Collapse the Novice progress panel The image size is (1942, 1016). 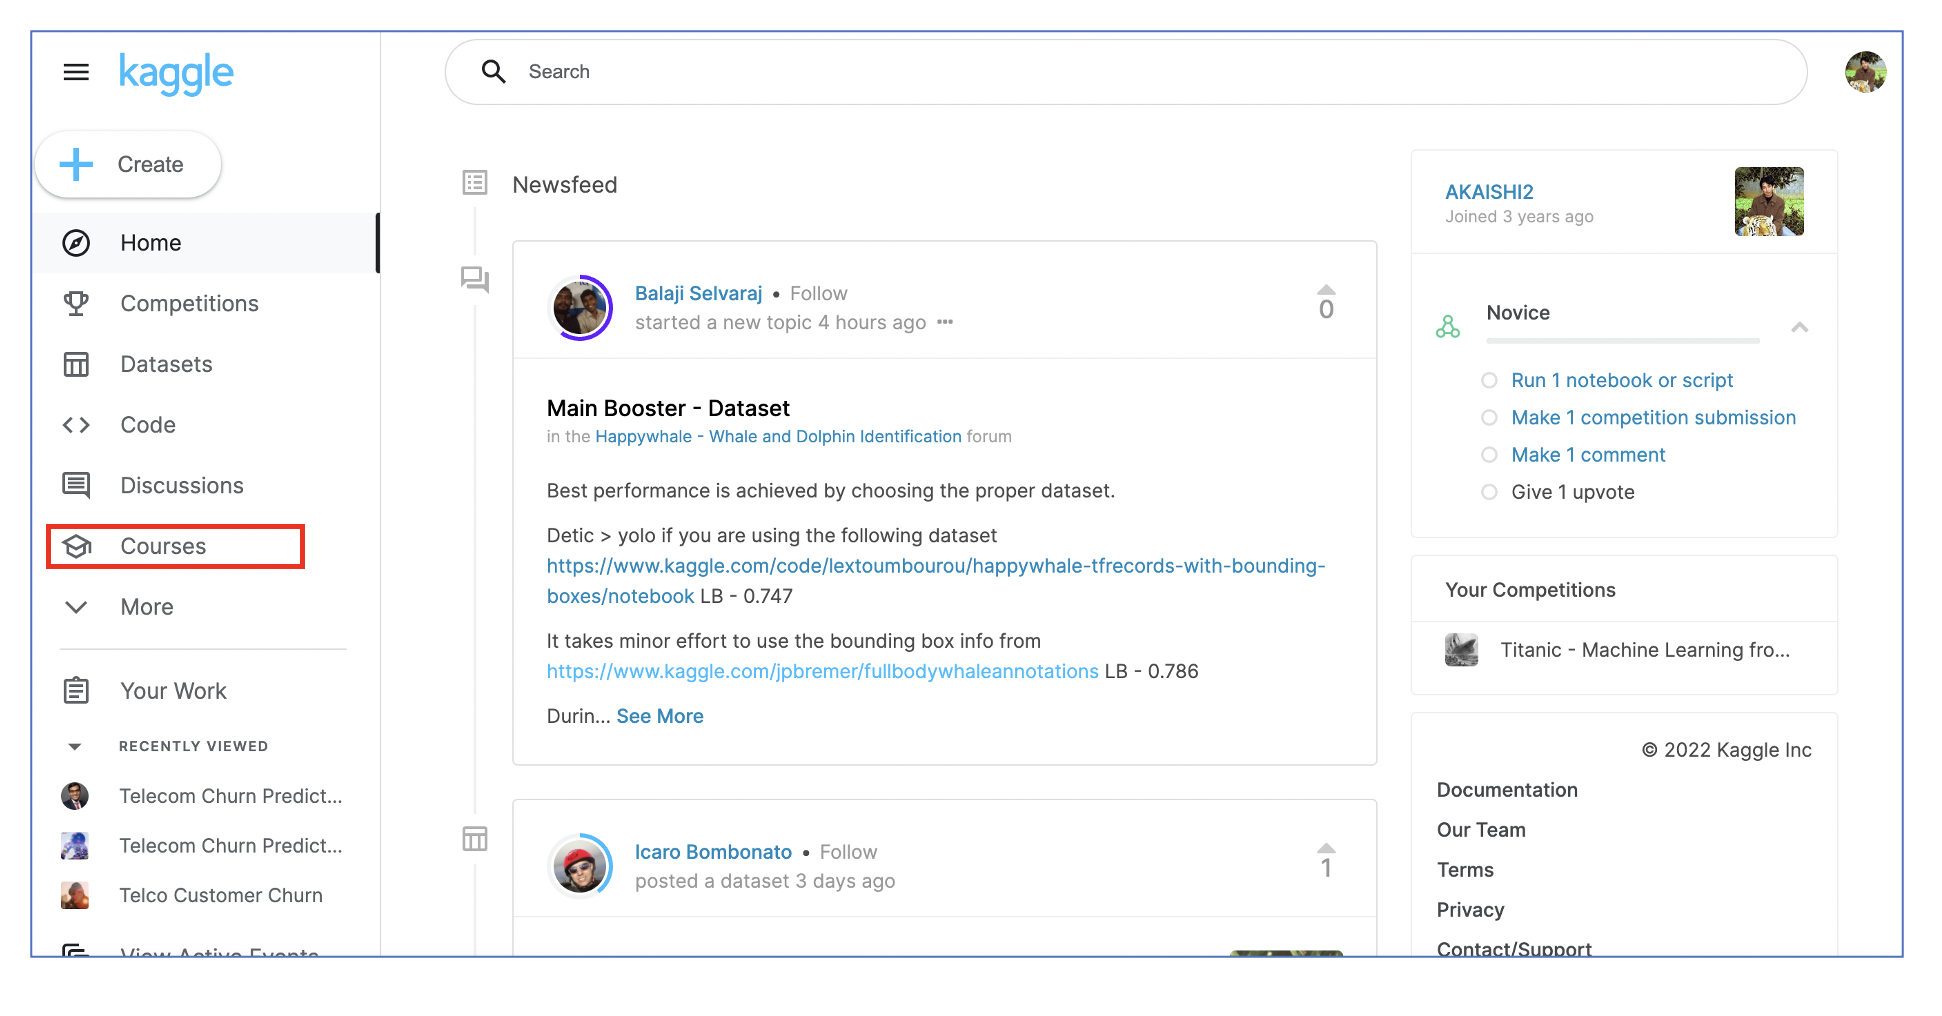pyautogui.click(x=1799, y=327)
